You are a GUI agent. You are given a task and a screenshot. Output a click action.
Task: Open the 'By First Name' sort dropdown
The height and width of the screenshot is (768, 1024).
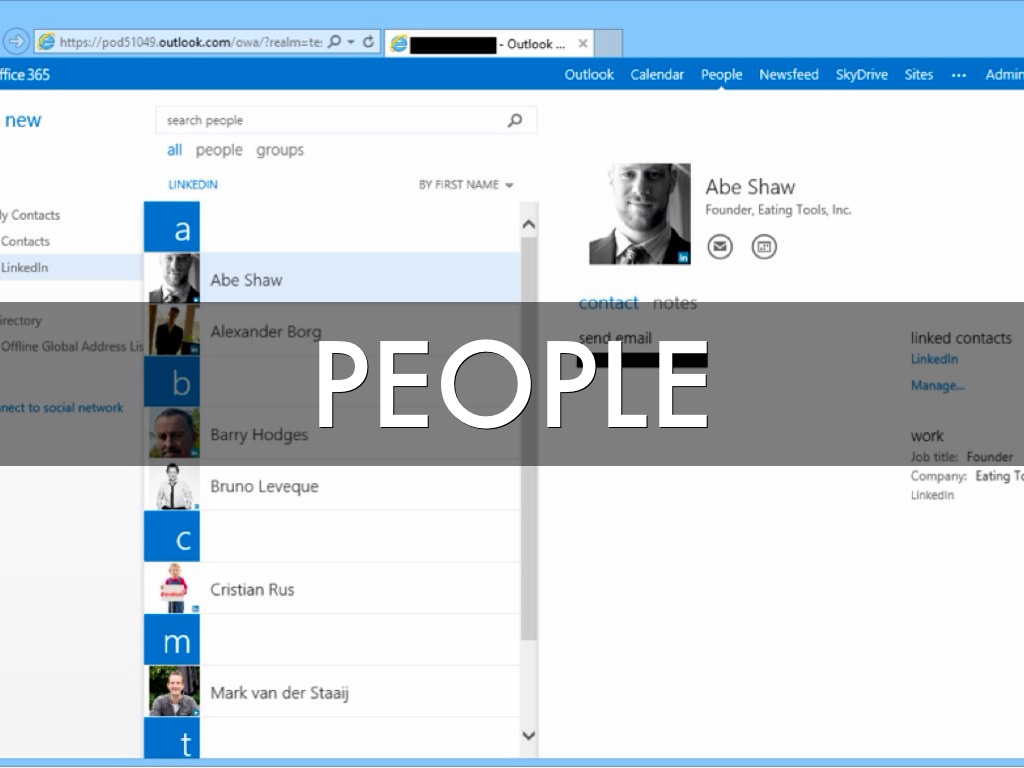click(x=466, y=185)
